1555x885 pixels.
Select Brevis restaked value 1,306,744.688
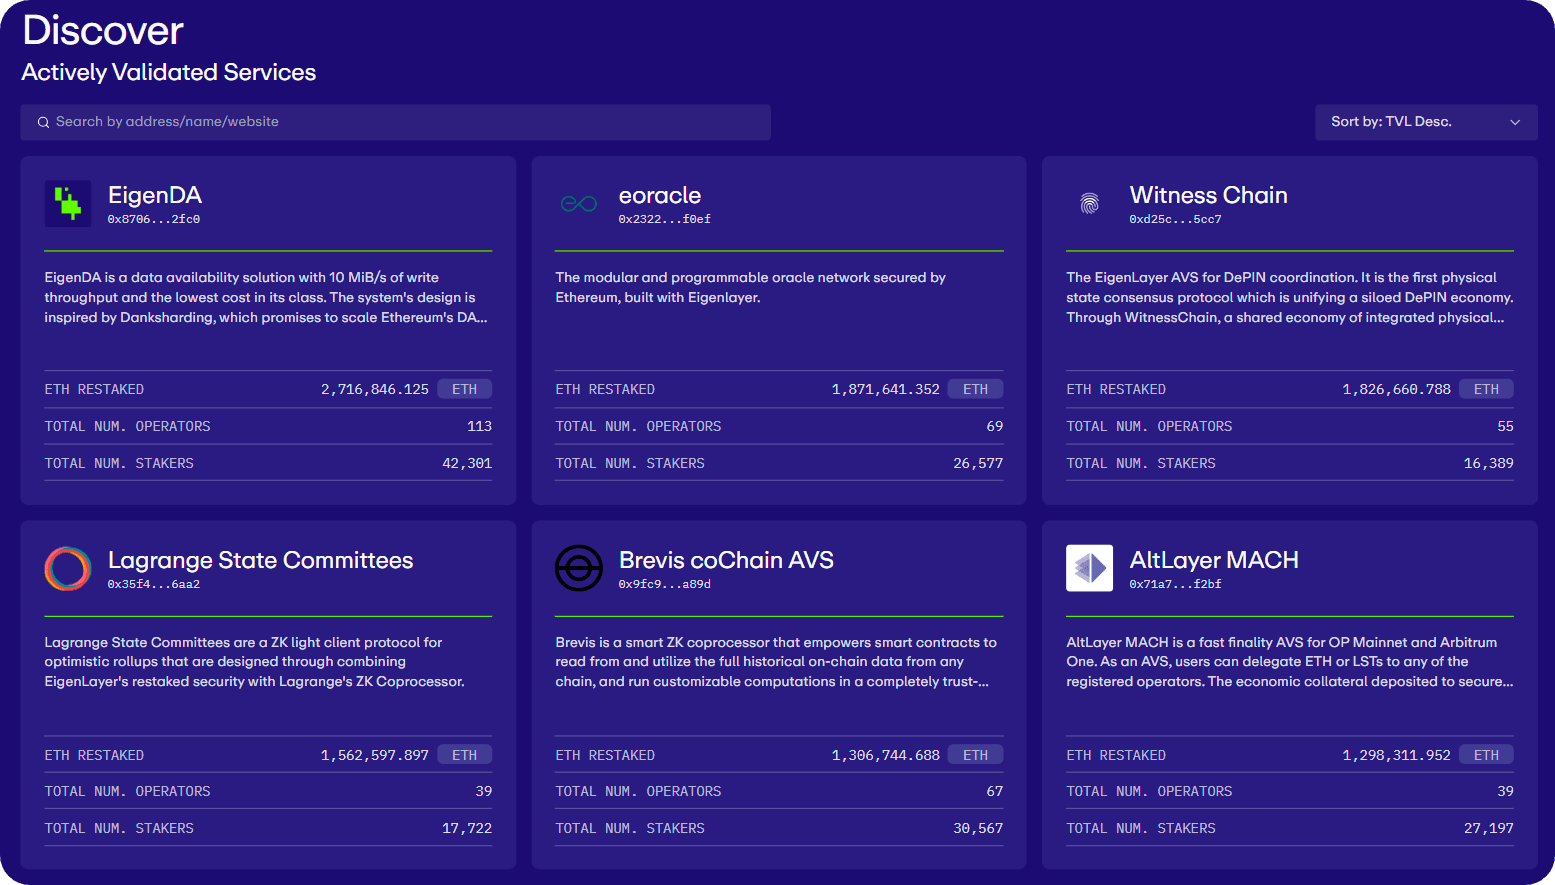point(886,755)
